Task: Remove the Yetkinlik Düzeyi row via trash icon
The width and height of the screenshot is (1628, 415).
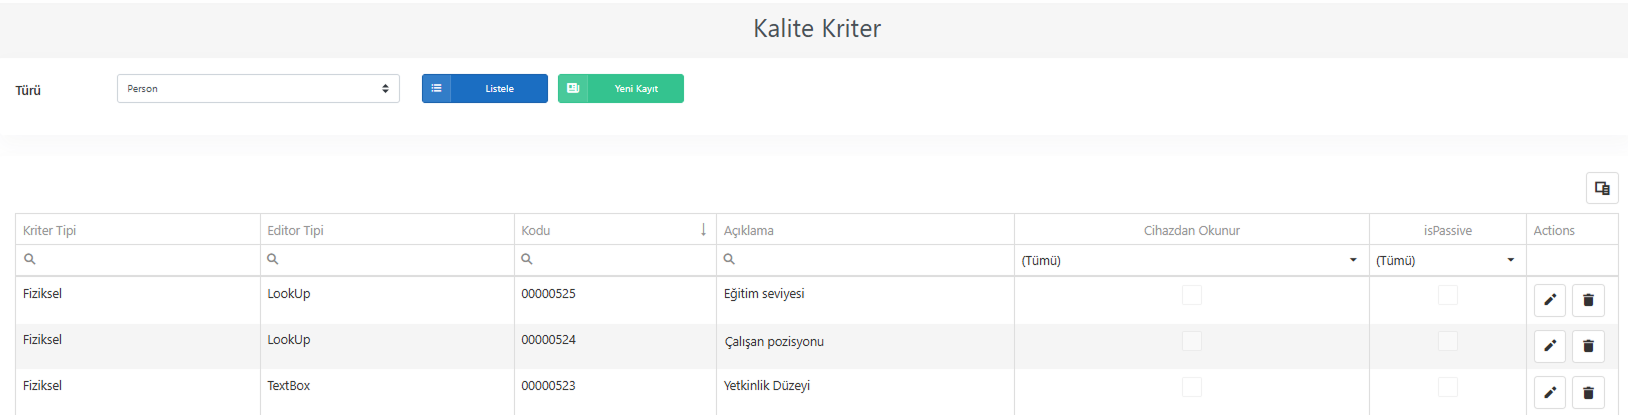Action: tap(1588, 392)
